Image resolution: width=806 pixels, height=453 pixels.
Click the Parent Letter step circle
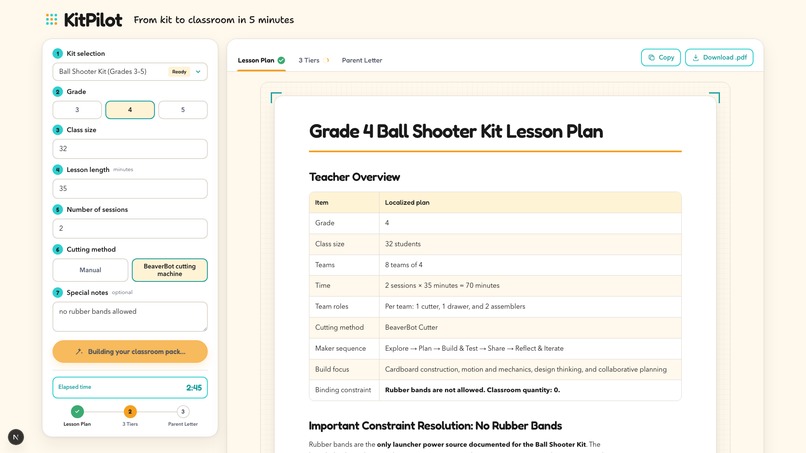pyautogui.click(x=182, y=411)
